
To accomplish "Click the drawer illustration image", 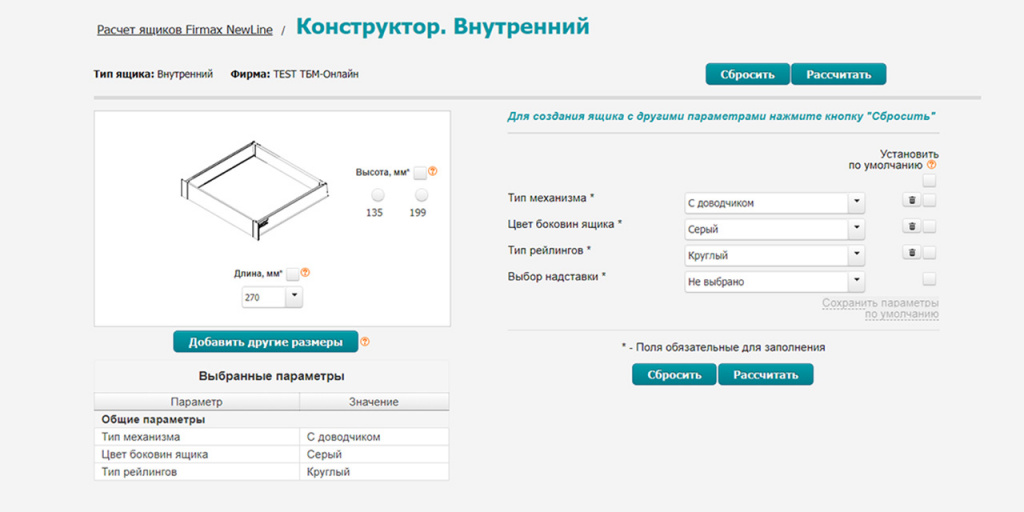I will pos(255,192).
